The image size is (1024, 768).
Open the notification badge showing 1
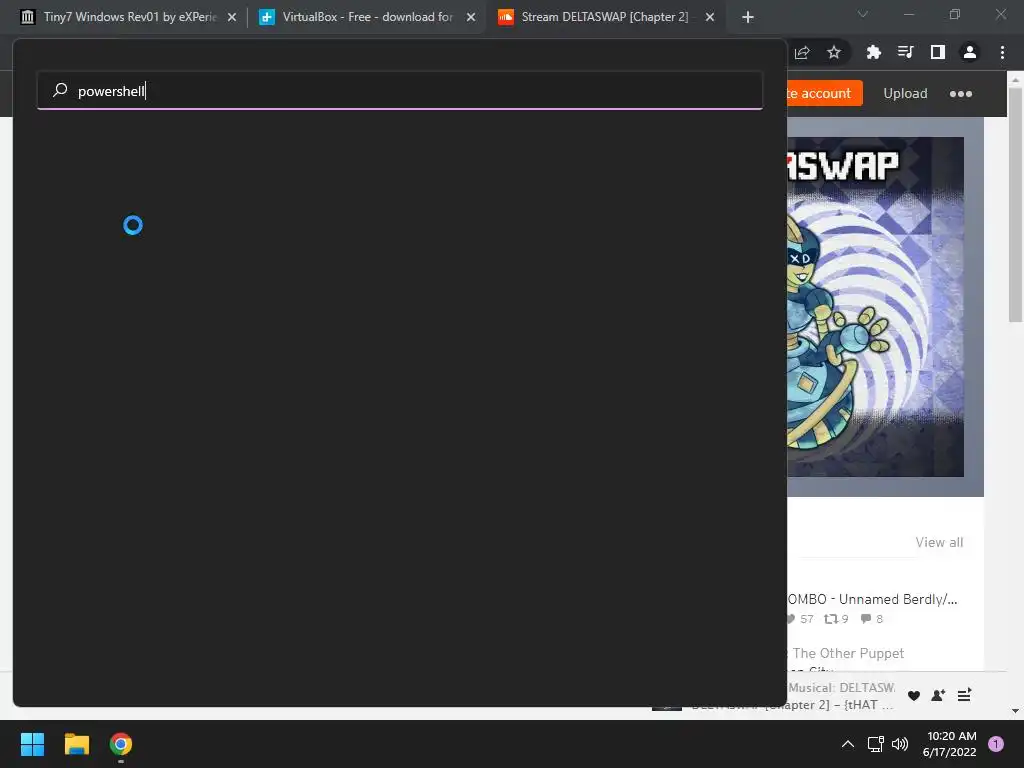(x=996, y=744)
